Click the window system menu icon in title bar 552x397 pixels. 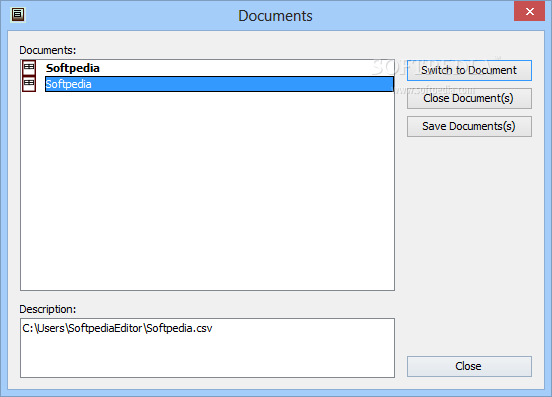(18, 15)
